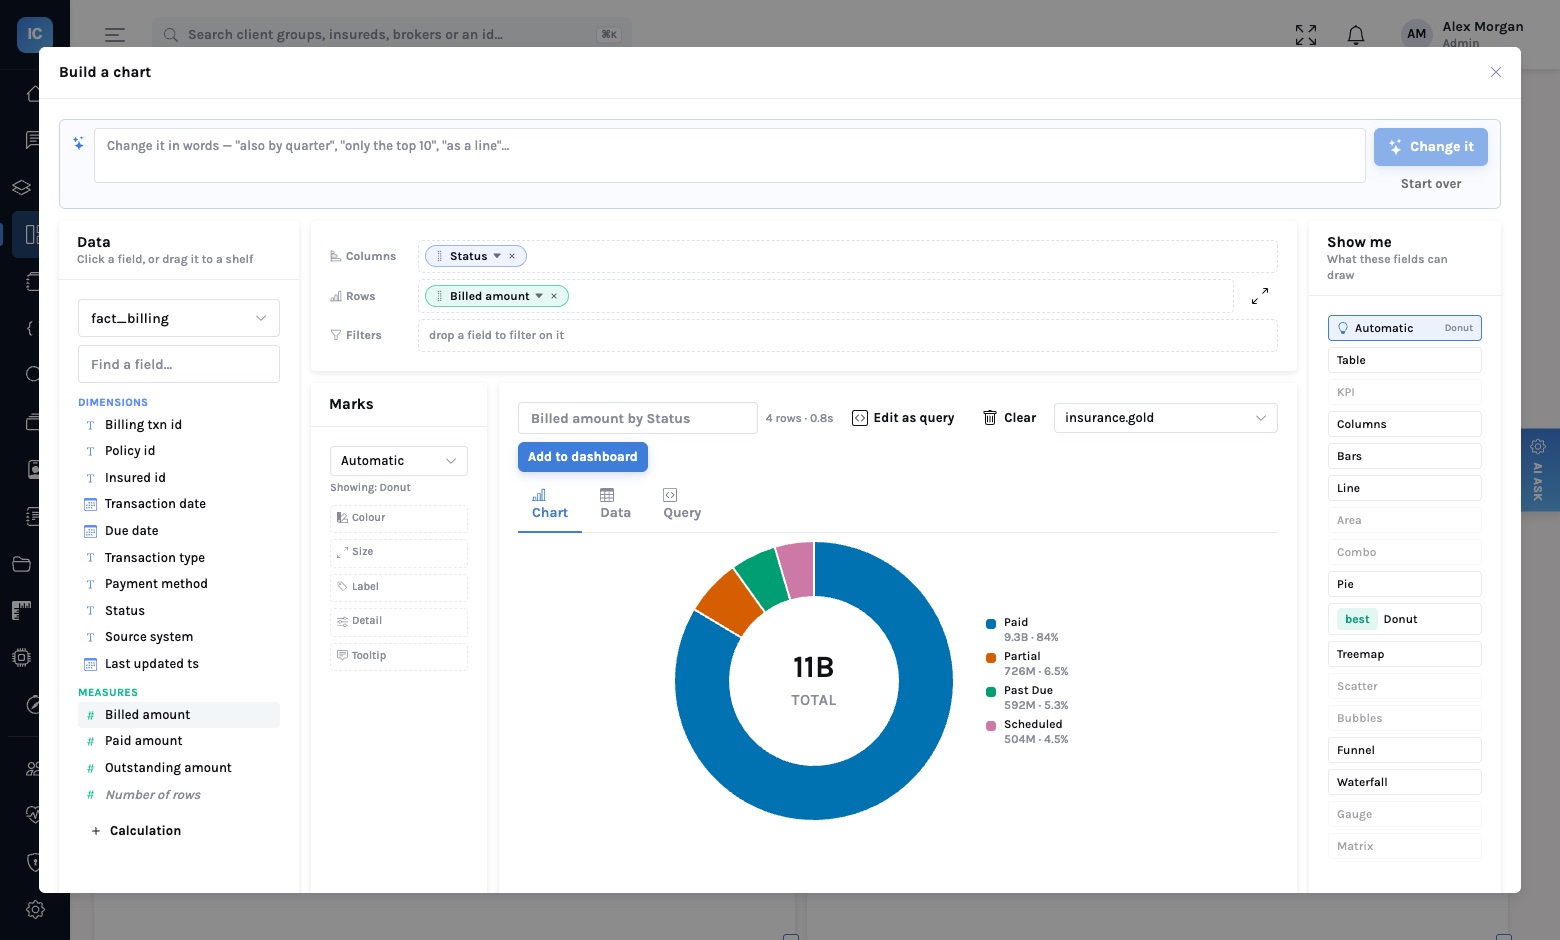Click the Detail marks shelf
The image size is (1560, 940).
(x=399, y=621)
